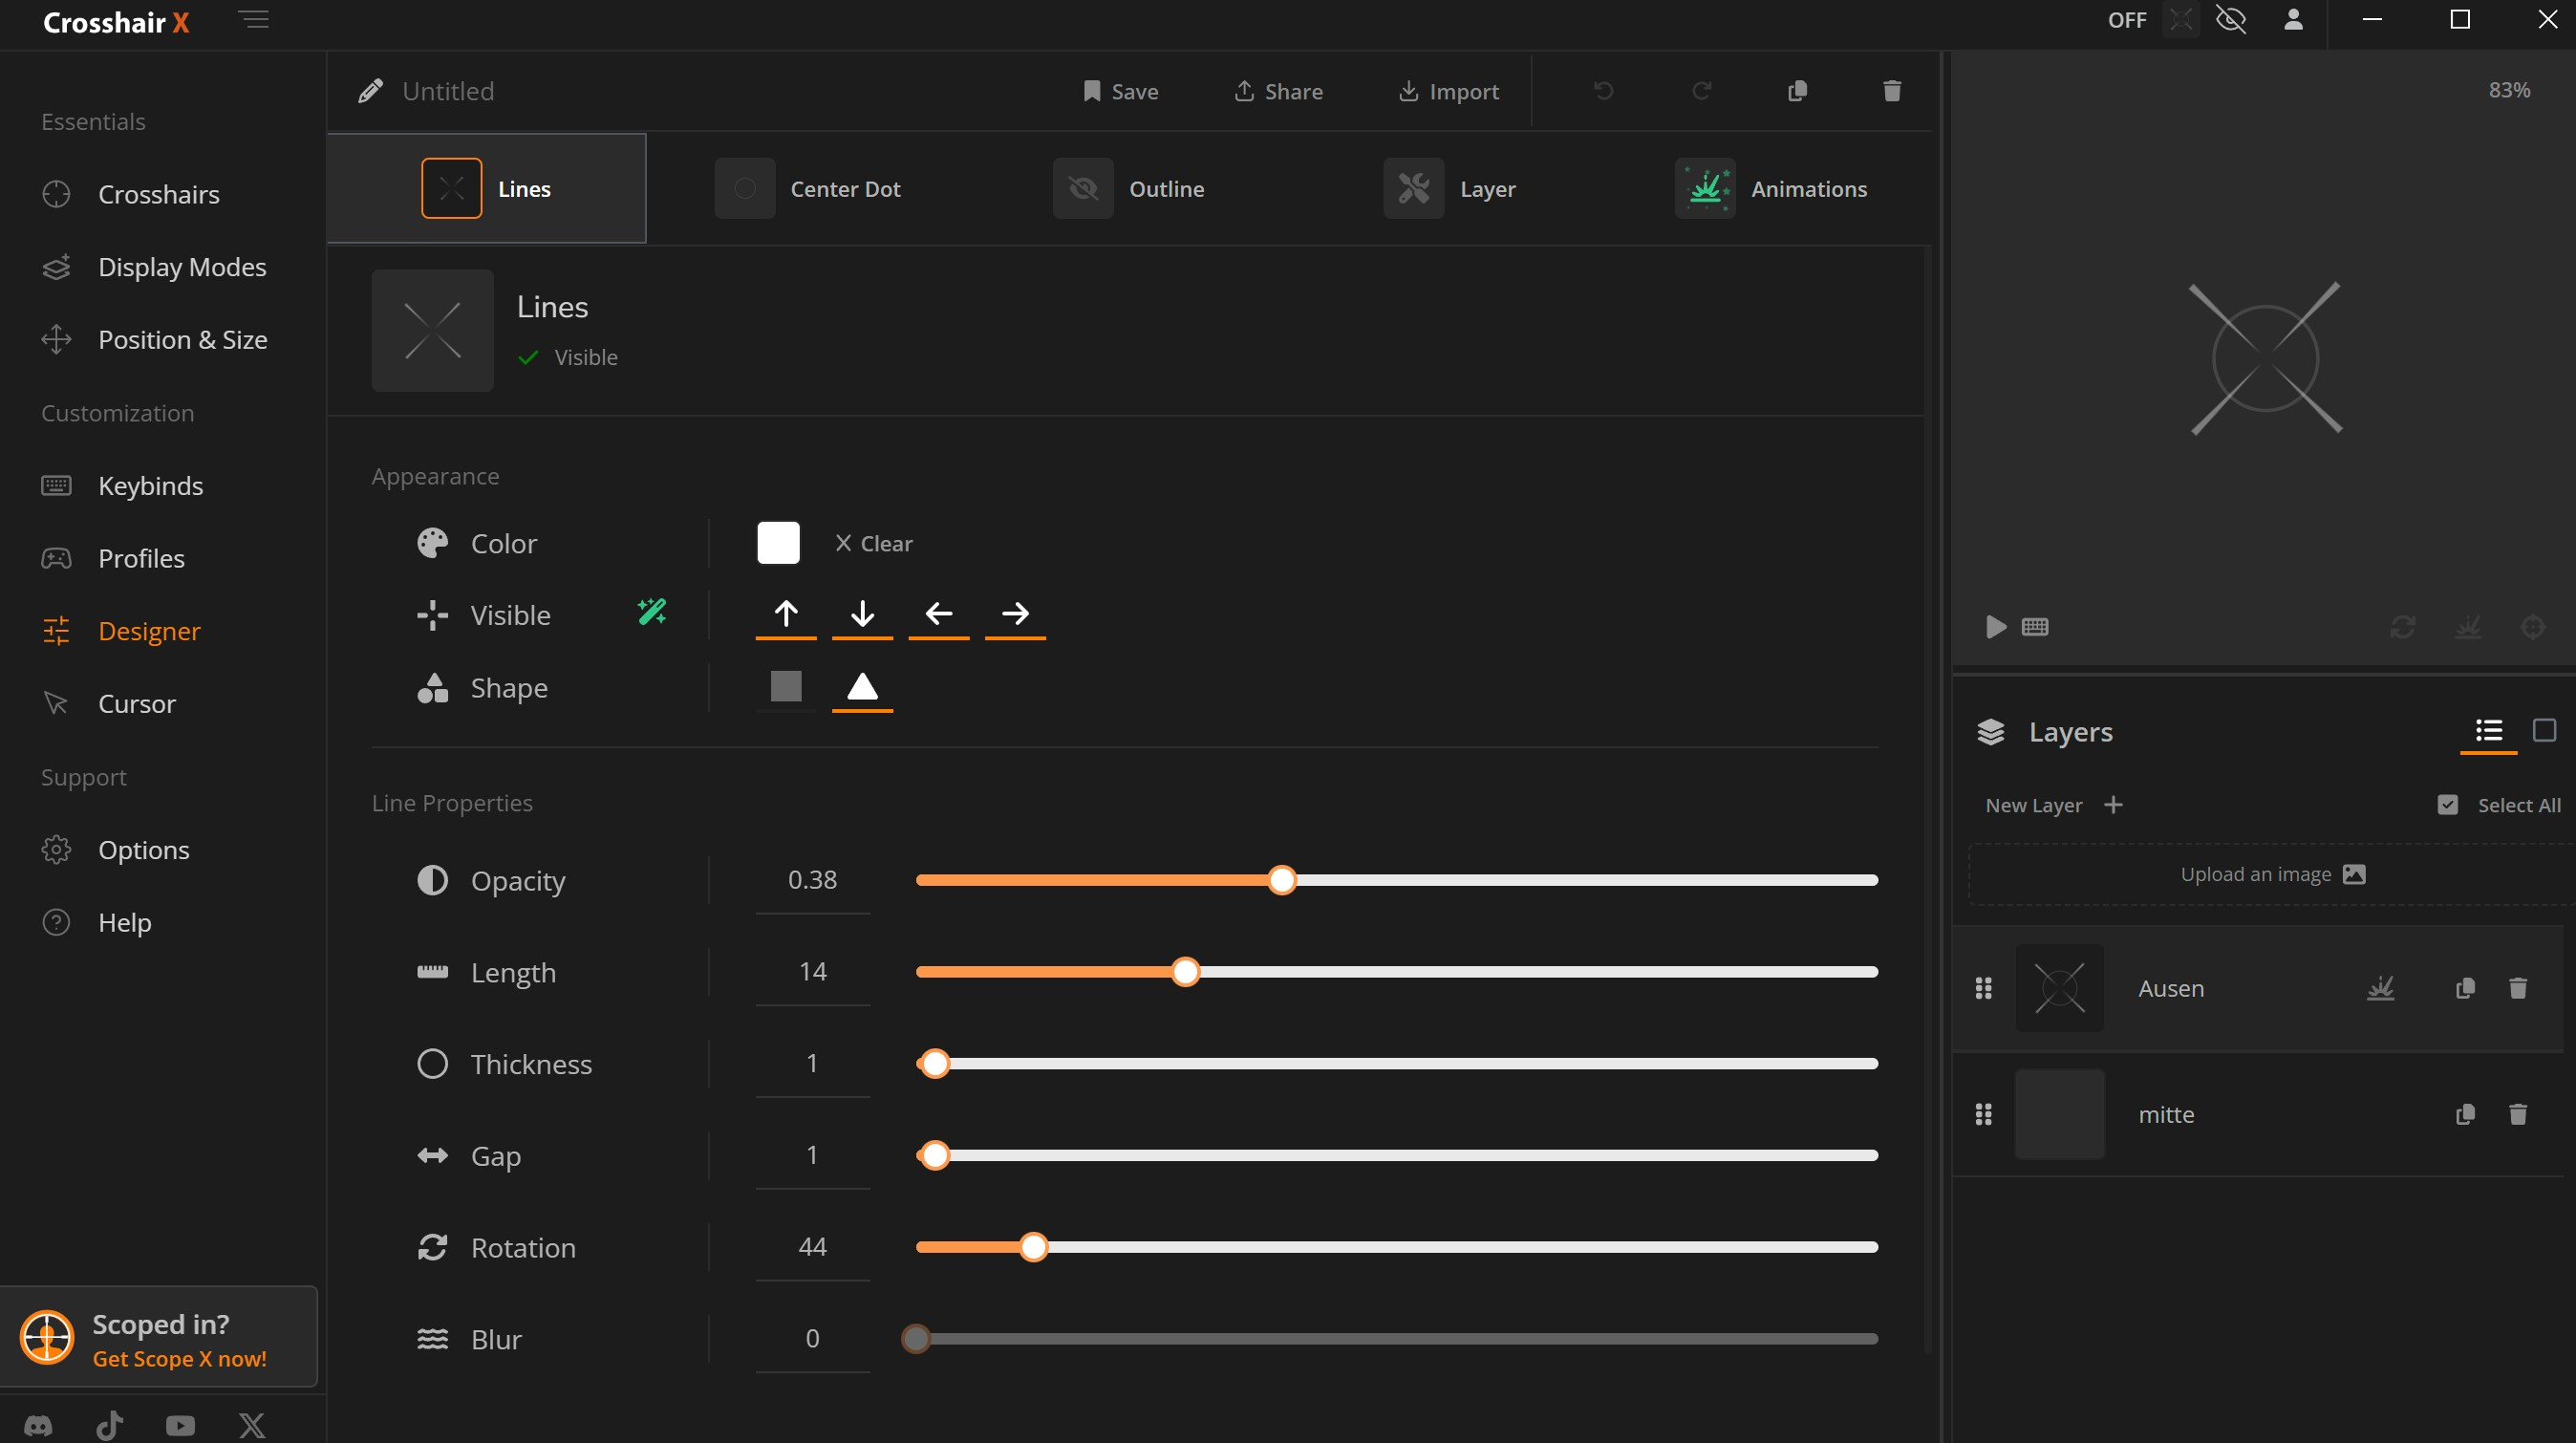The image size is (2576, 1443).
Task: Switch to the Center Dot tab
Action: point(808,189)
